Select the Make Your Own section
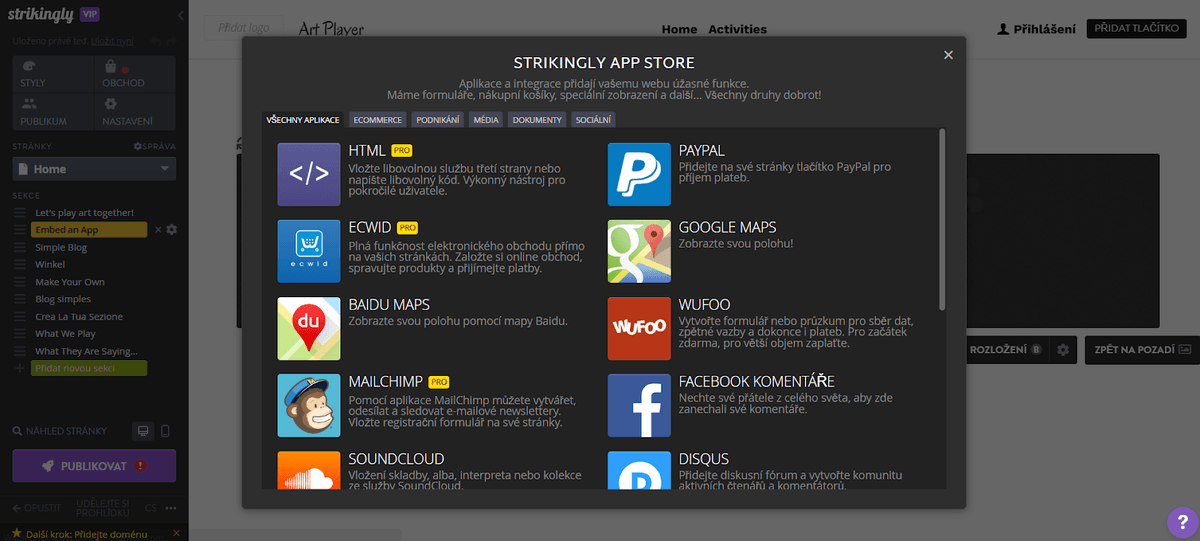Viewport: 1200px width, 541px height. [x=70, y=282]
